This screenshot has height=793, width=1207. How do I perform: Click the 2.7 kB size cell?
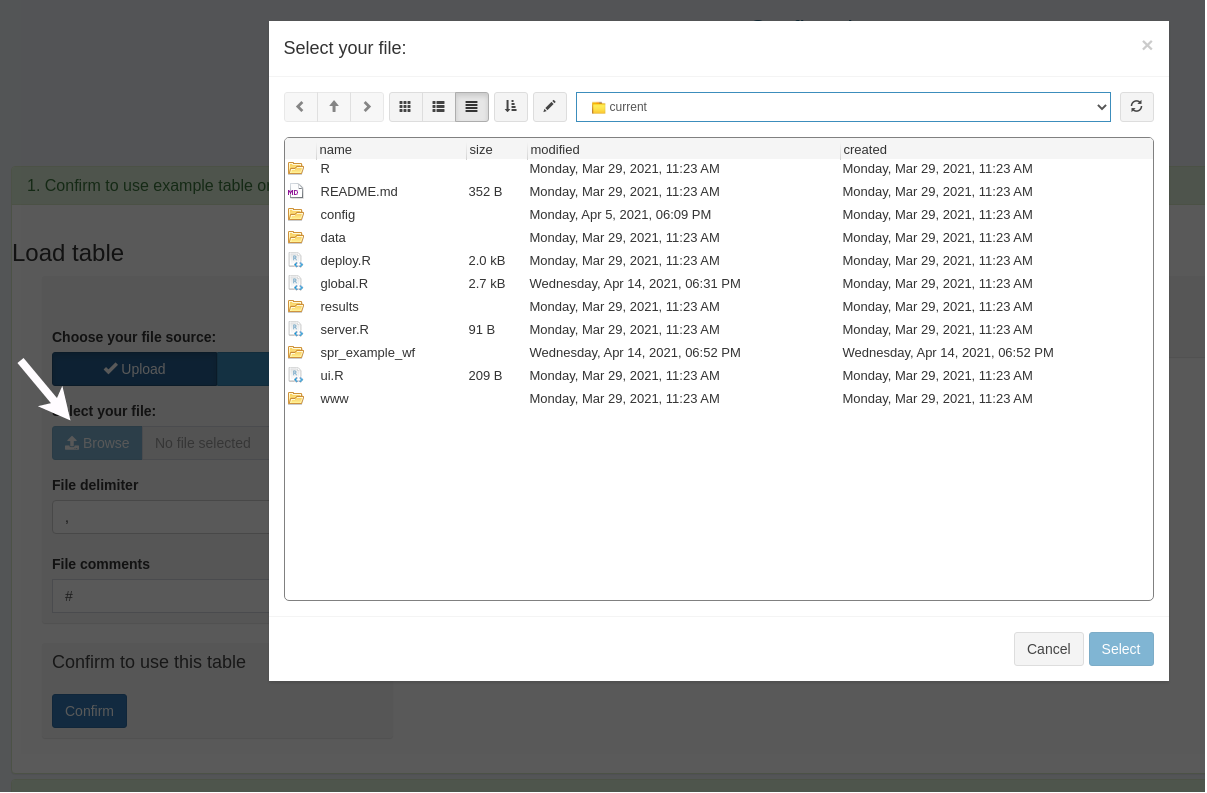[x=487, y=283]
